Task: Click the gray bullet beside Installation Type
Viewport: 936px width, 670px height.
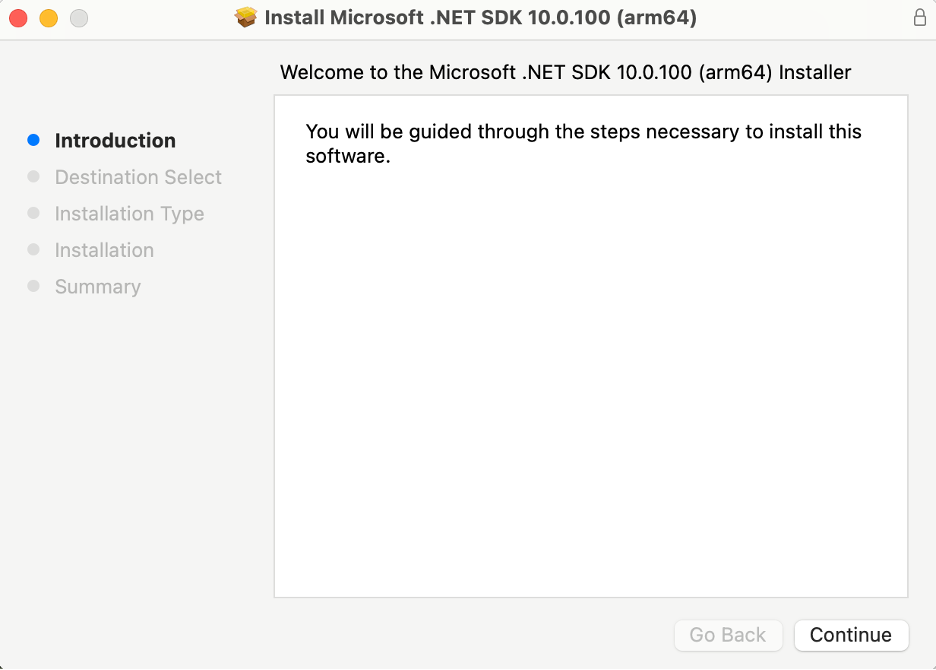Action: click(x=34, y=214)
